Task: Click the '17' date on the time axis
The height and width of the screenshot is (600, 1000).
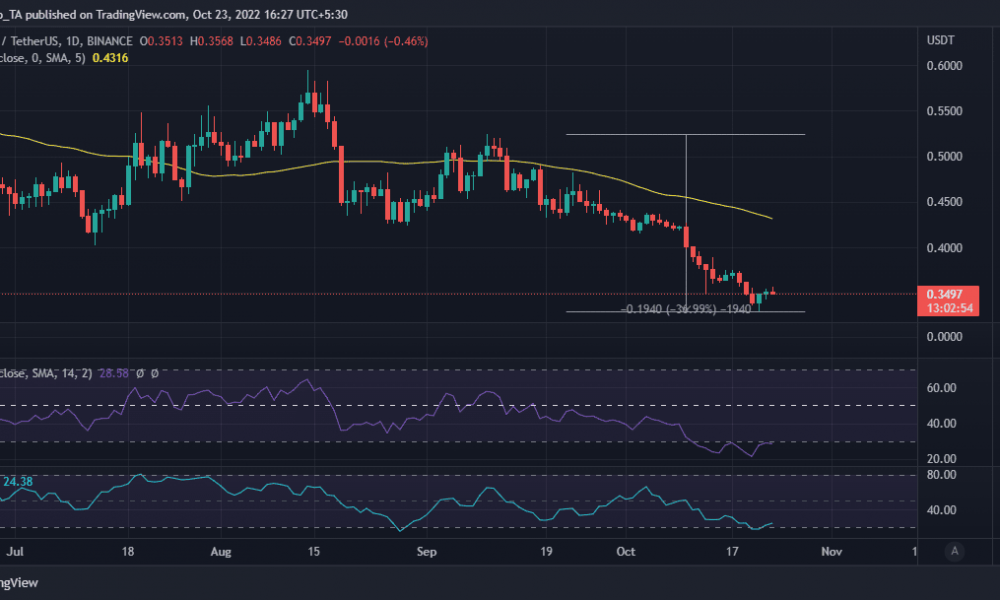Action: (x=732, y=552)
